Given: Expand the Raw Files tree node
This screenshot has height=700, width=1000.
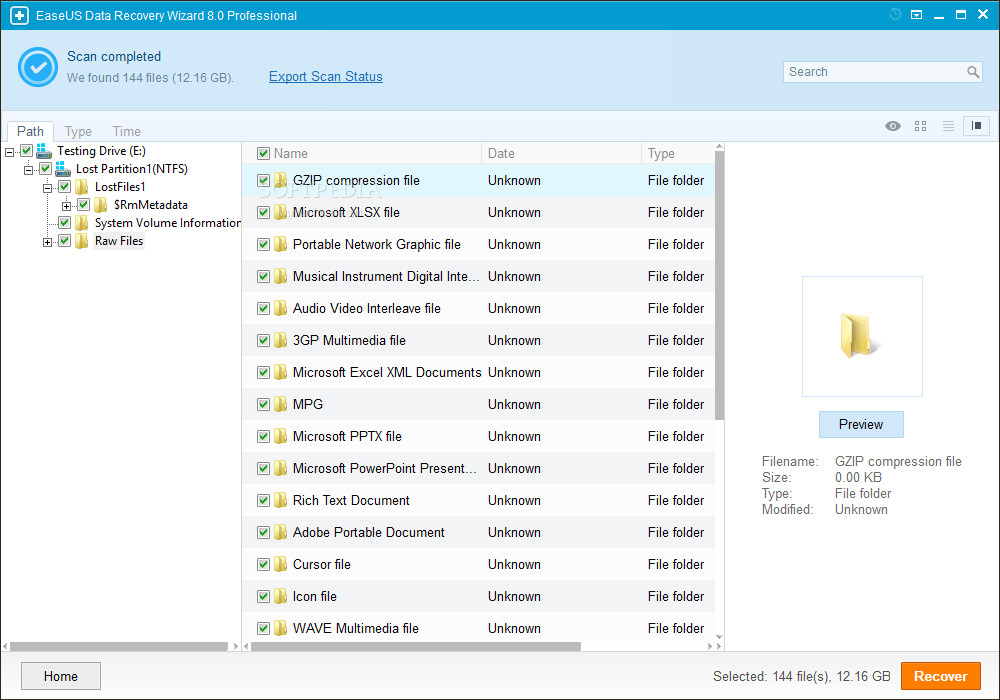Looking at the screenshot, I should point(47,242).
